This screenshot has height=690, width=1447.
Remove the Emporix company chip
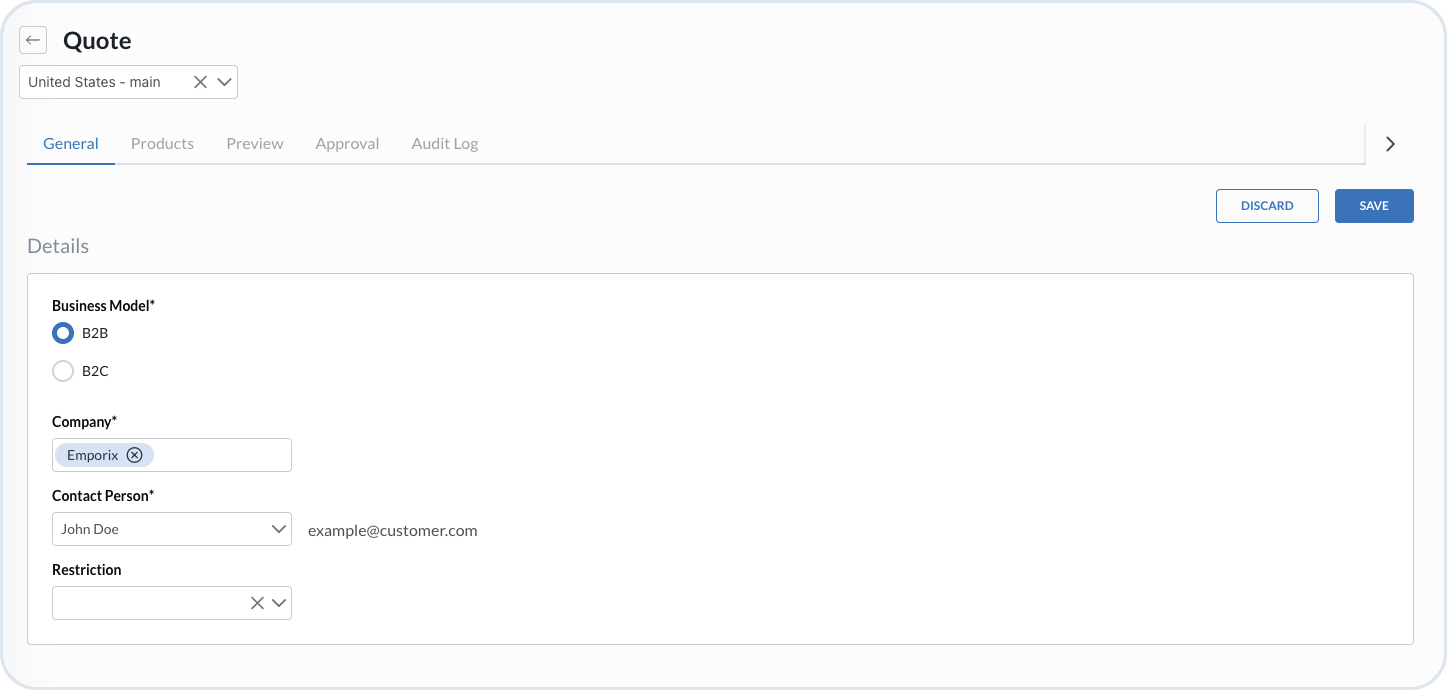click(x=135, y=455)
